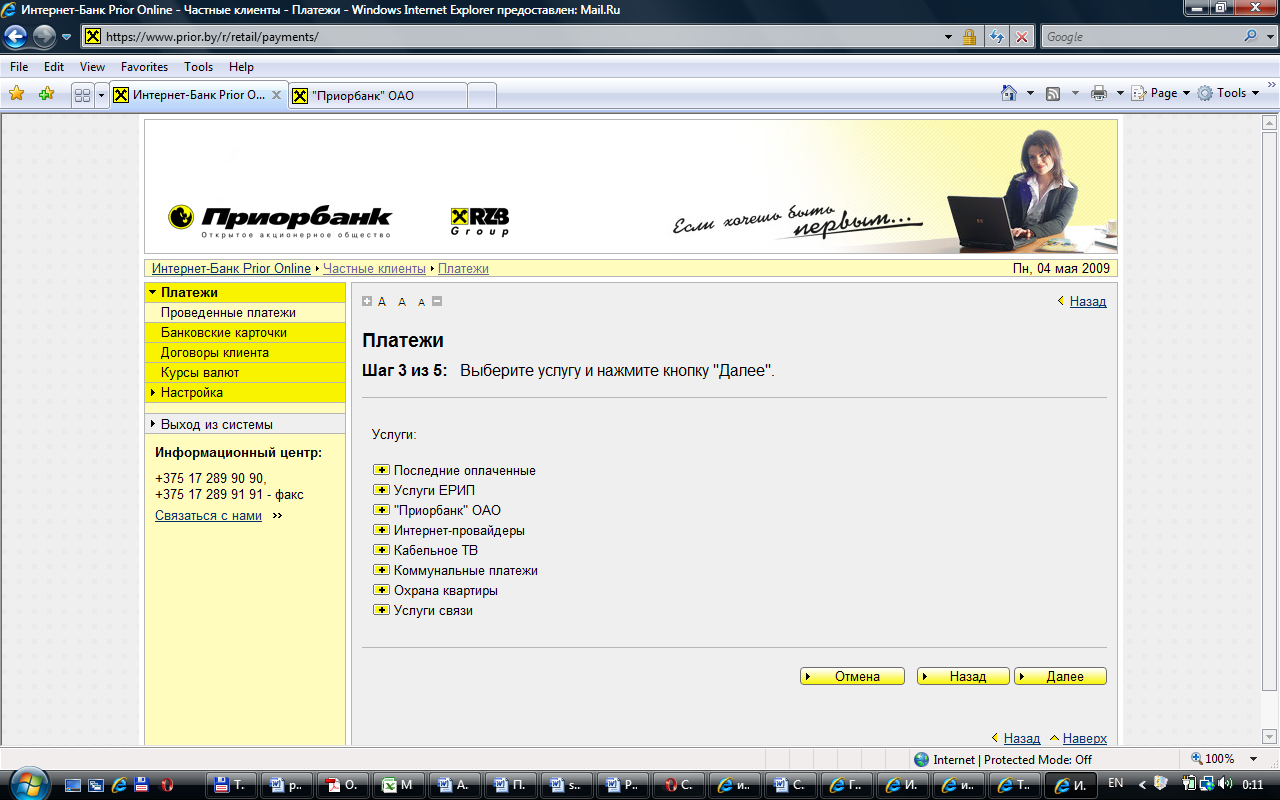Expand the Интернет-провайдеры group
The height and width of the screenshot is (800, 1280).
381,530
